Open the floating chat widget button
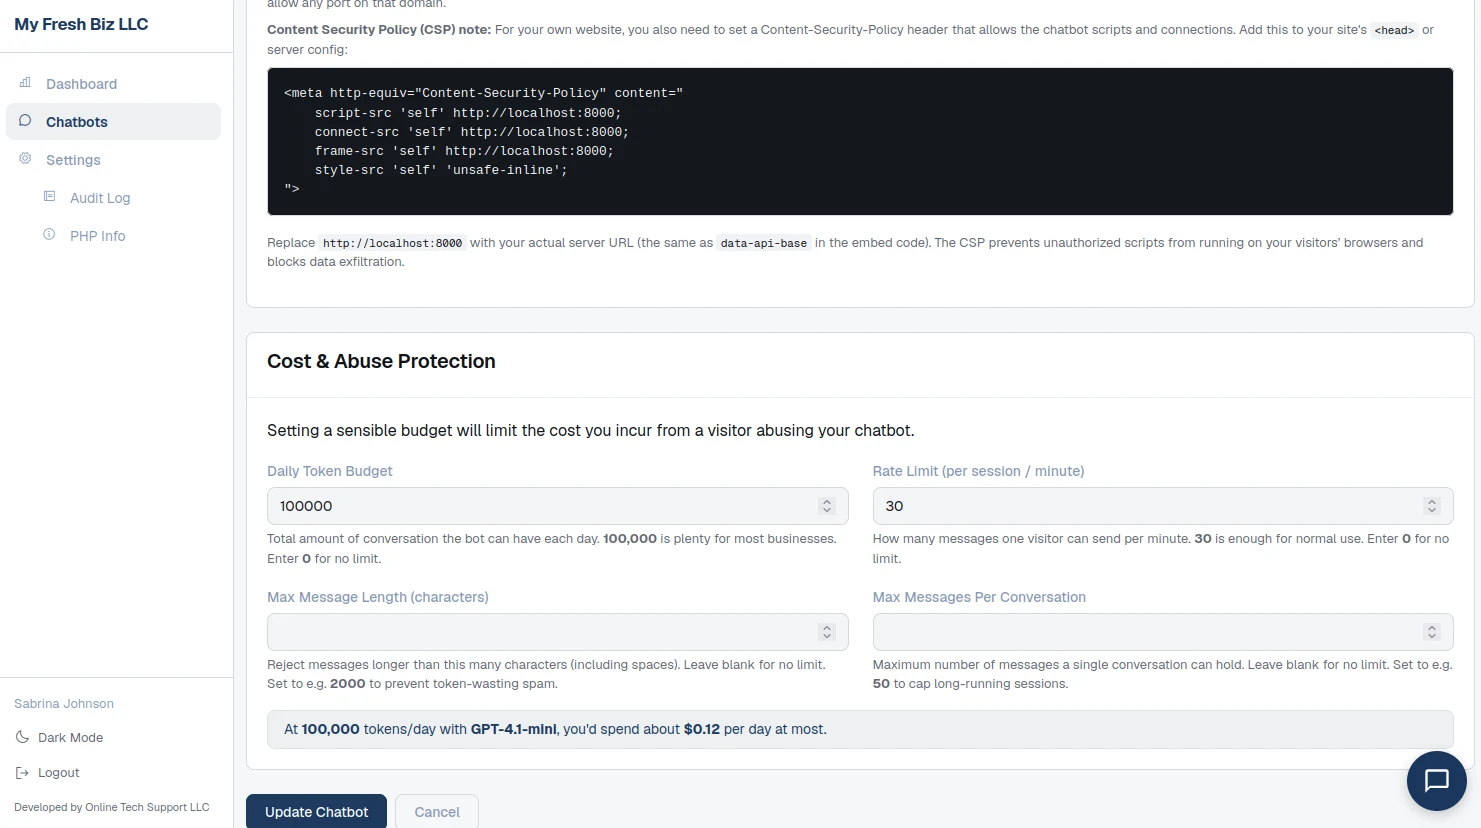The height and width of the screenshot is (828, 1481). coord(1436,780)
